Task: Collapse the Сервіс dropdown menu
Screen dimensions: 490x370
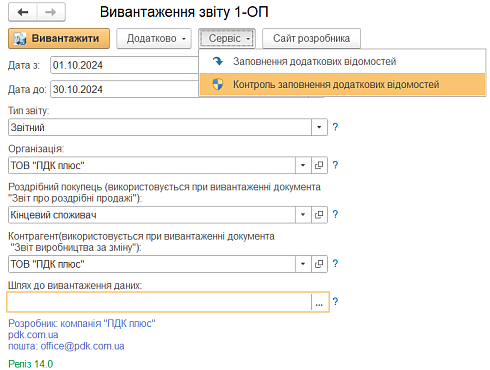Action: click(x=227, y=38)
